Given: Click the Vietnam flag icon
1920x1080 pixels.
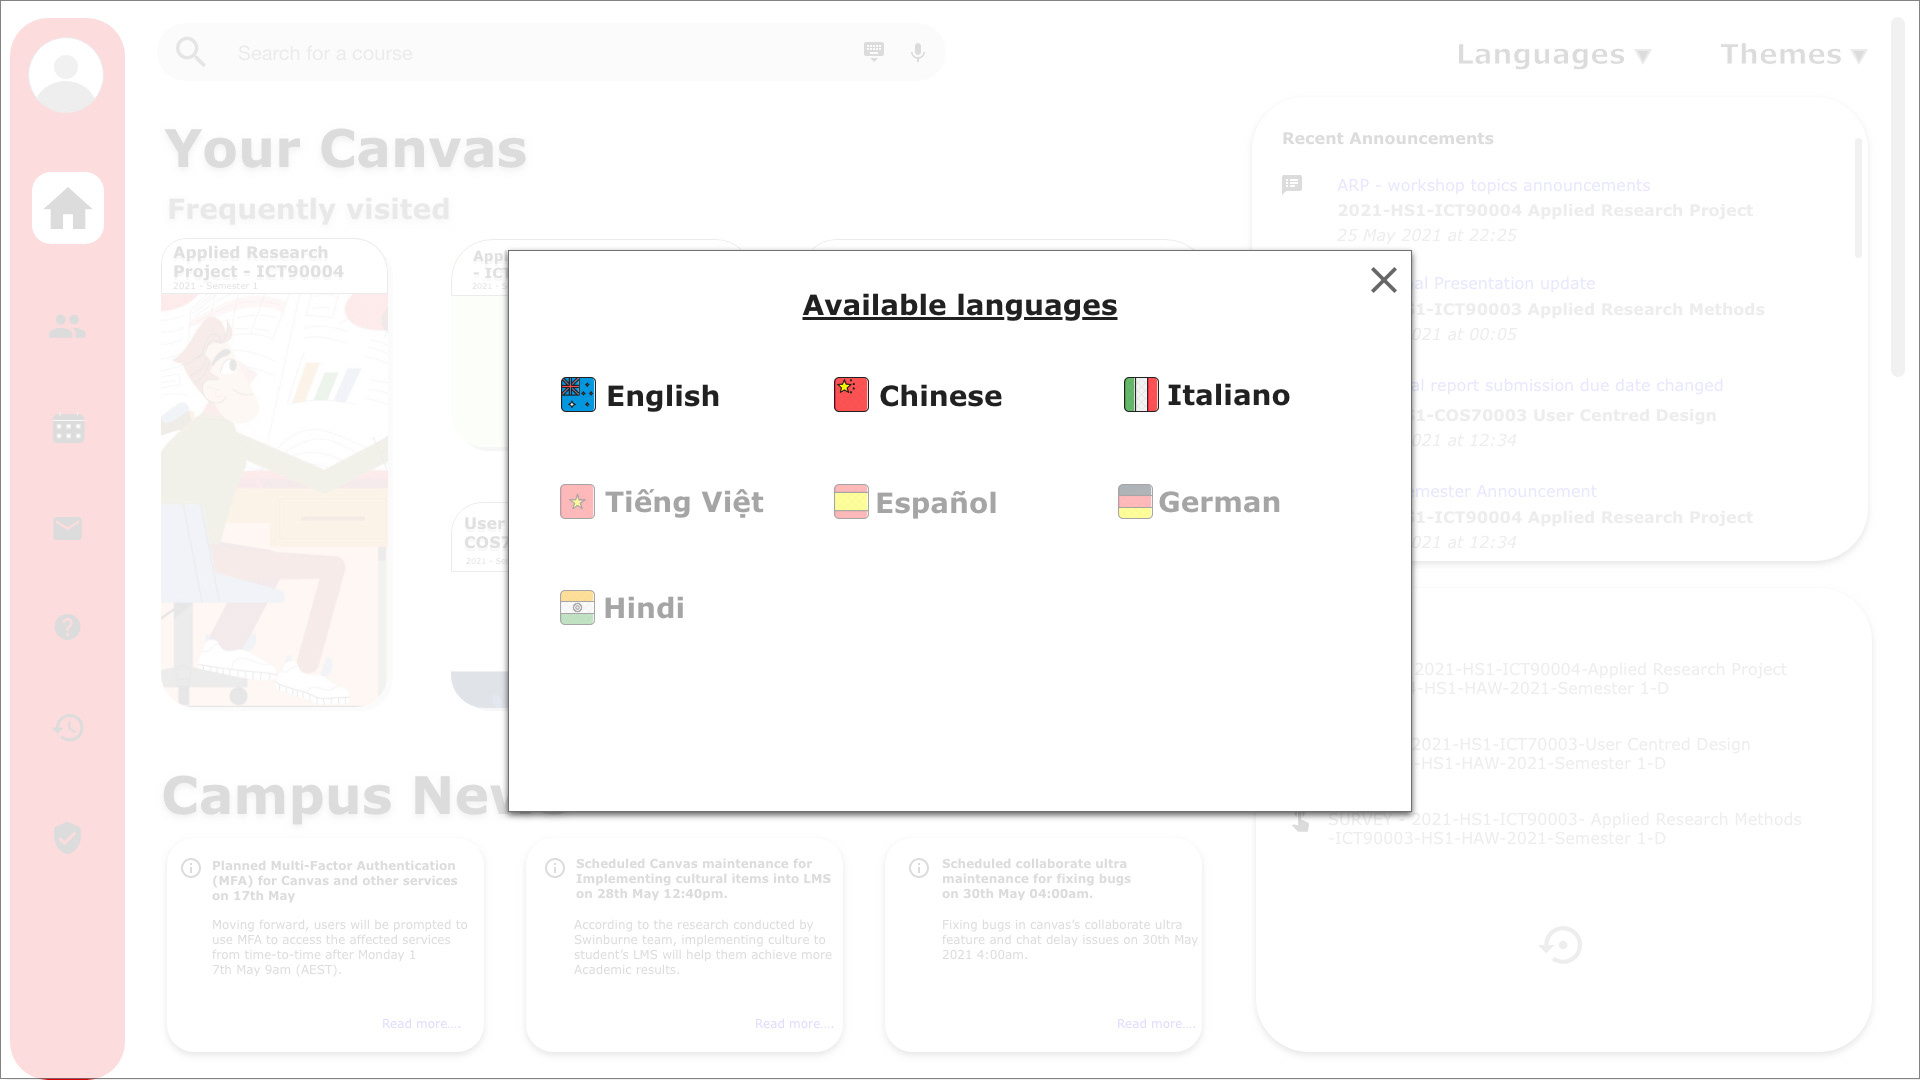Looking at the screenshot, I should (x=577, y=502).
